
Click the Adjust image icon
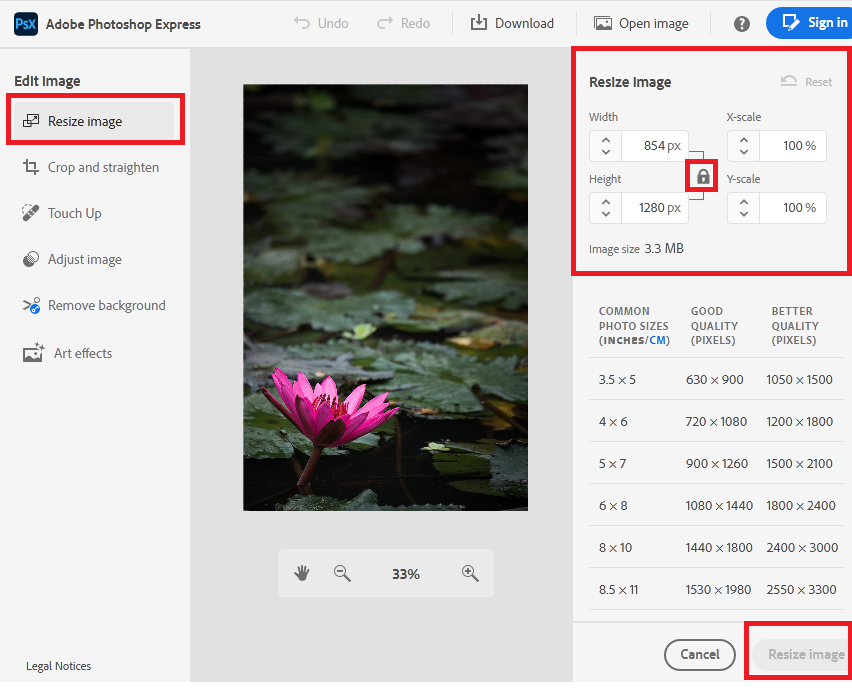[30, 259]
